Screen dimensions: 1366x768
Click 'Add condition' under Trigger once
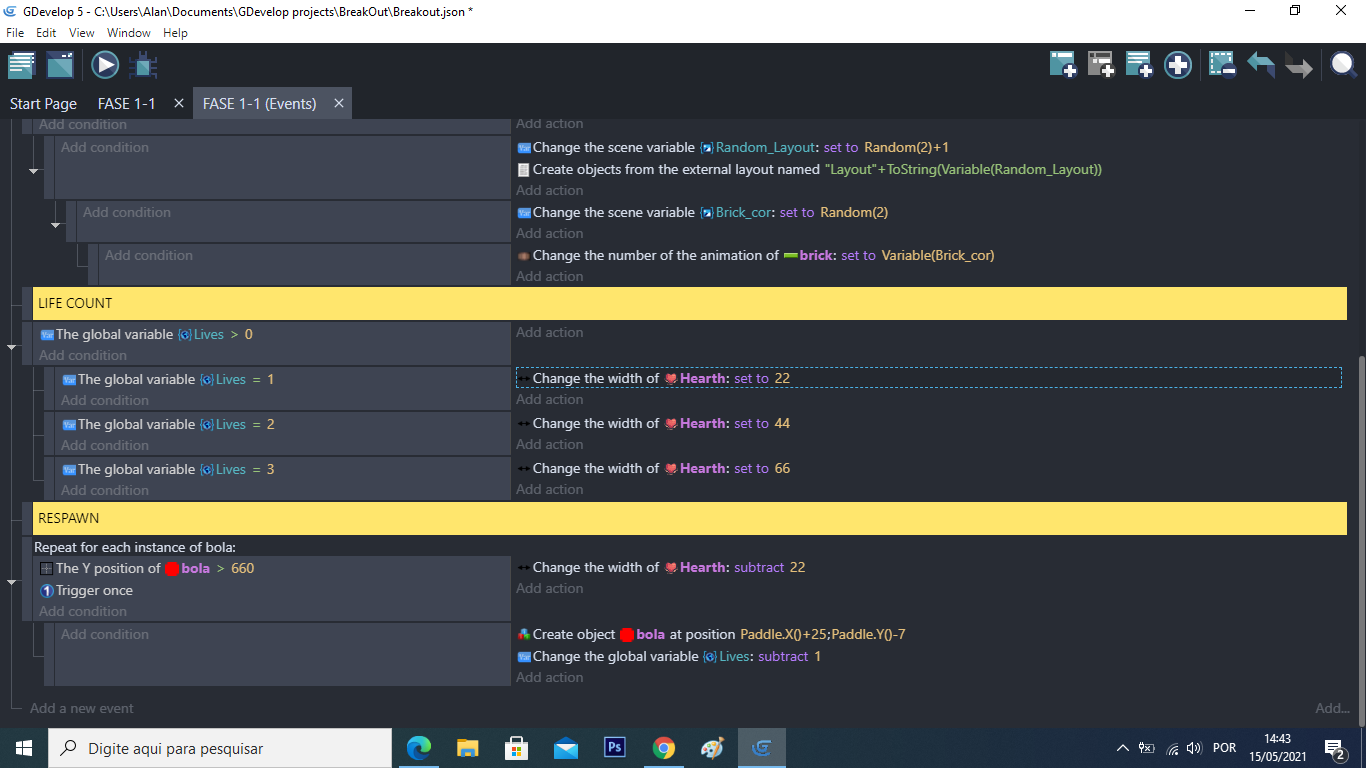point(83,611)
